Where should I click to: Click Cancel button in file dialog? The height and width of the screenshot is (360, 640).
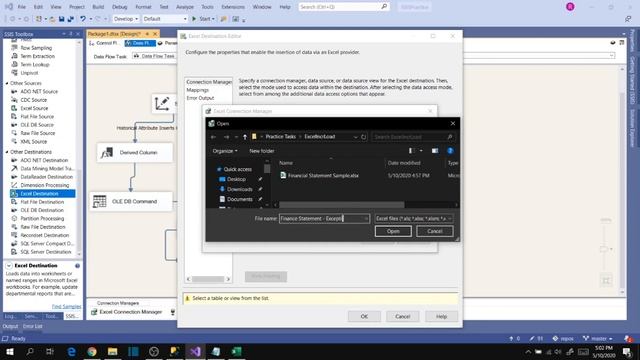coord(435,231)
